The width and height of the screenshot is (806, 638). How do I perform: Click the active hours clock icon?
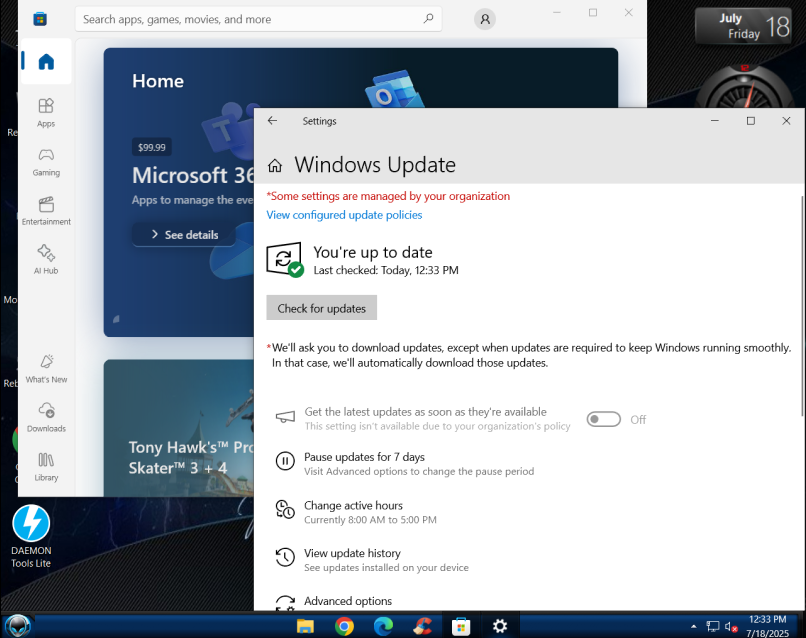pos(285,509)
